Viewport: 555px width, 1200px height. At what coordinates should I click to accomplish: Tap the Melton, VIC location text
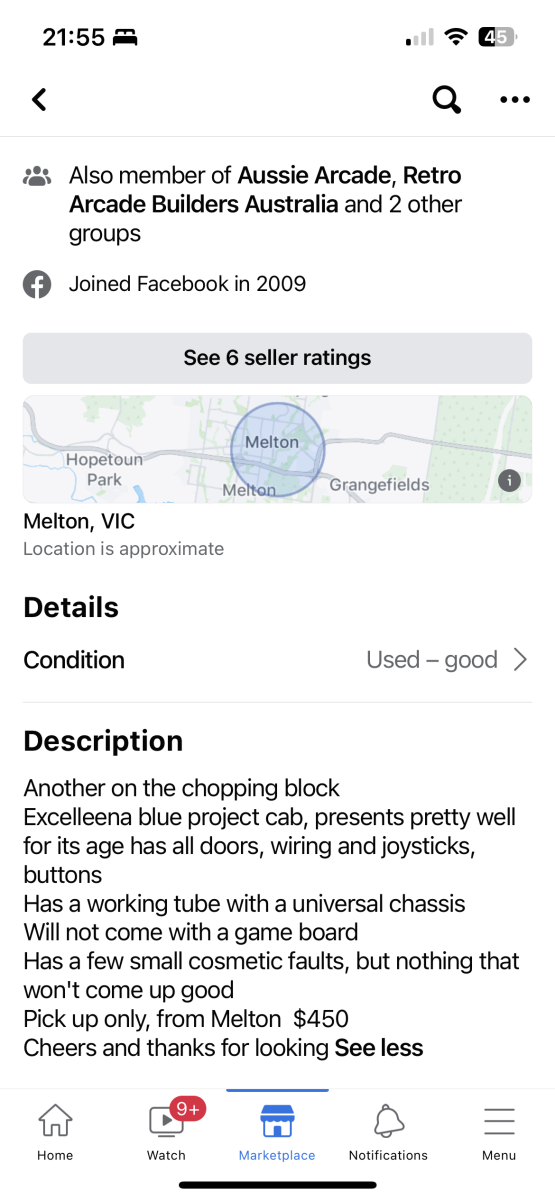(x=79, y=522)
